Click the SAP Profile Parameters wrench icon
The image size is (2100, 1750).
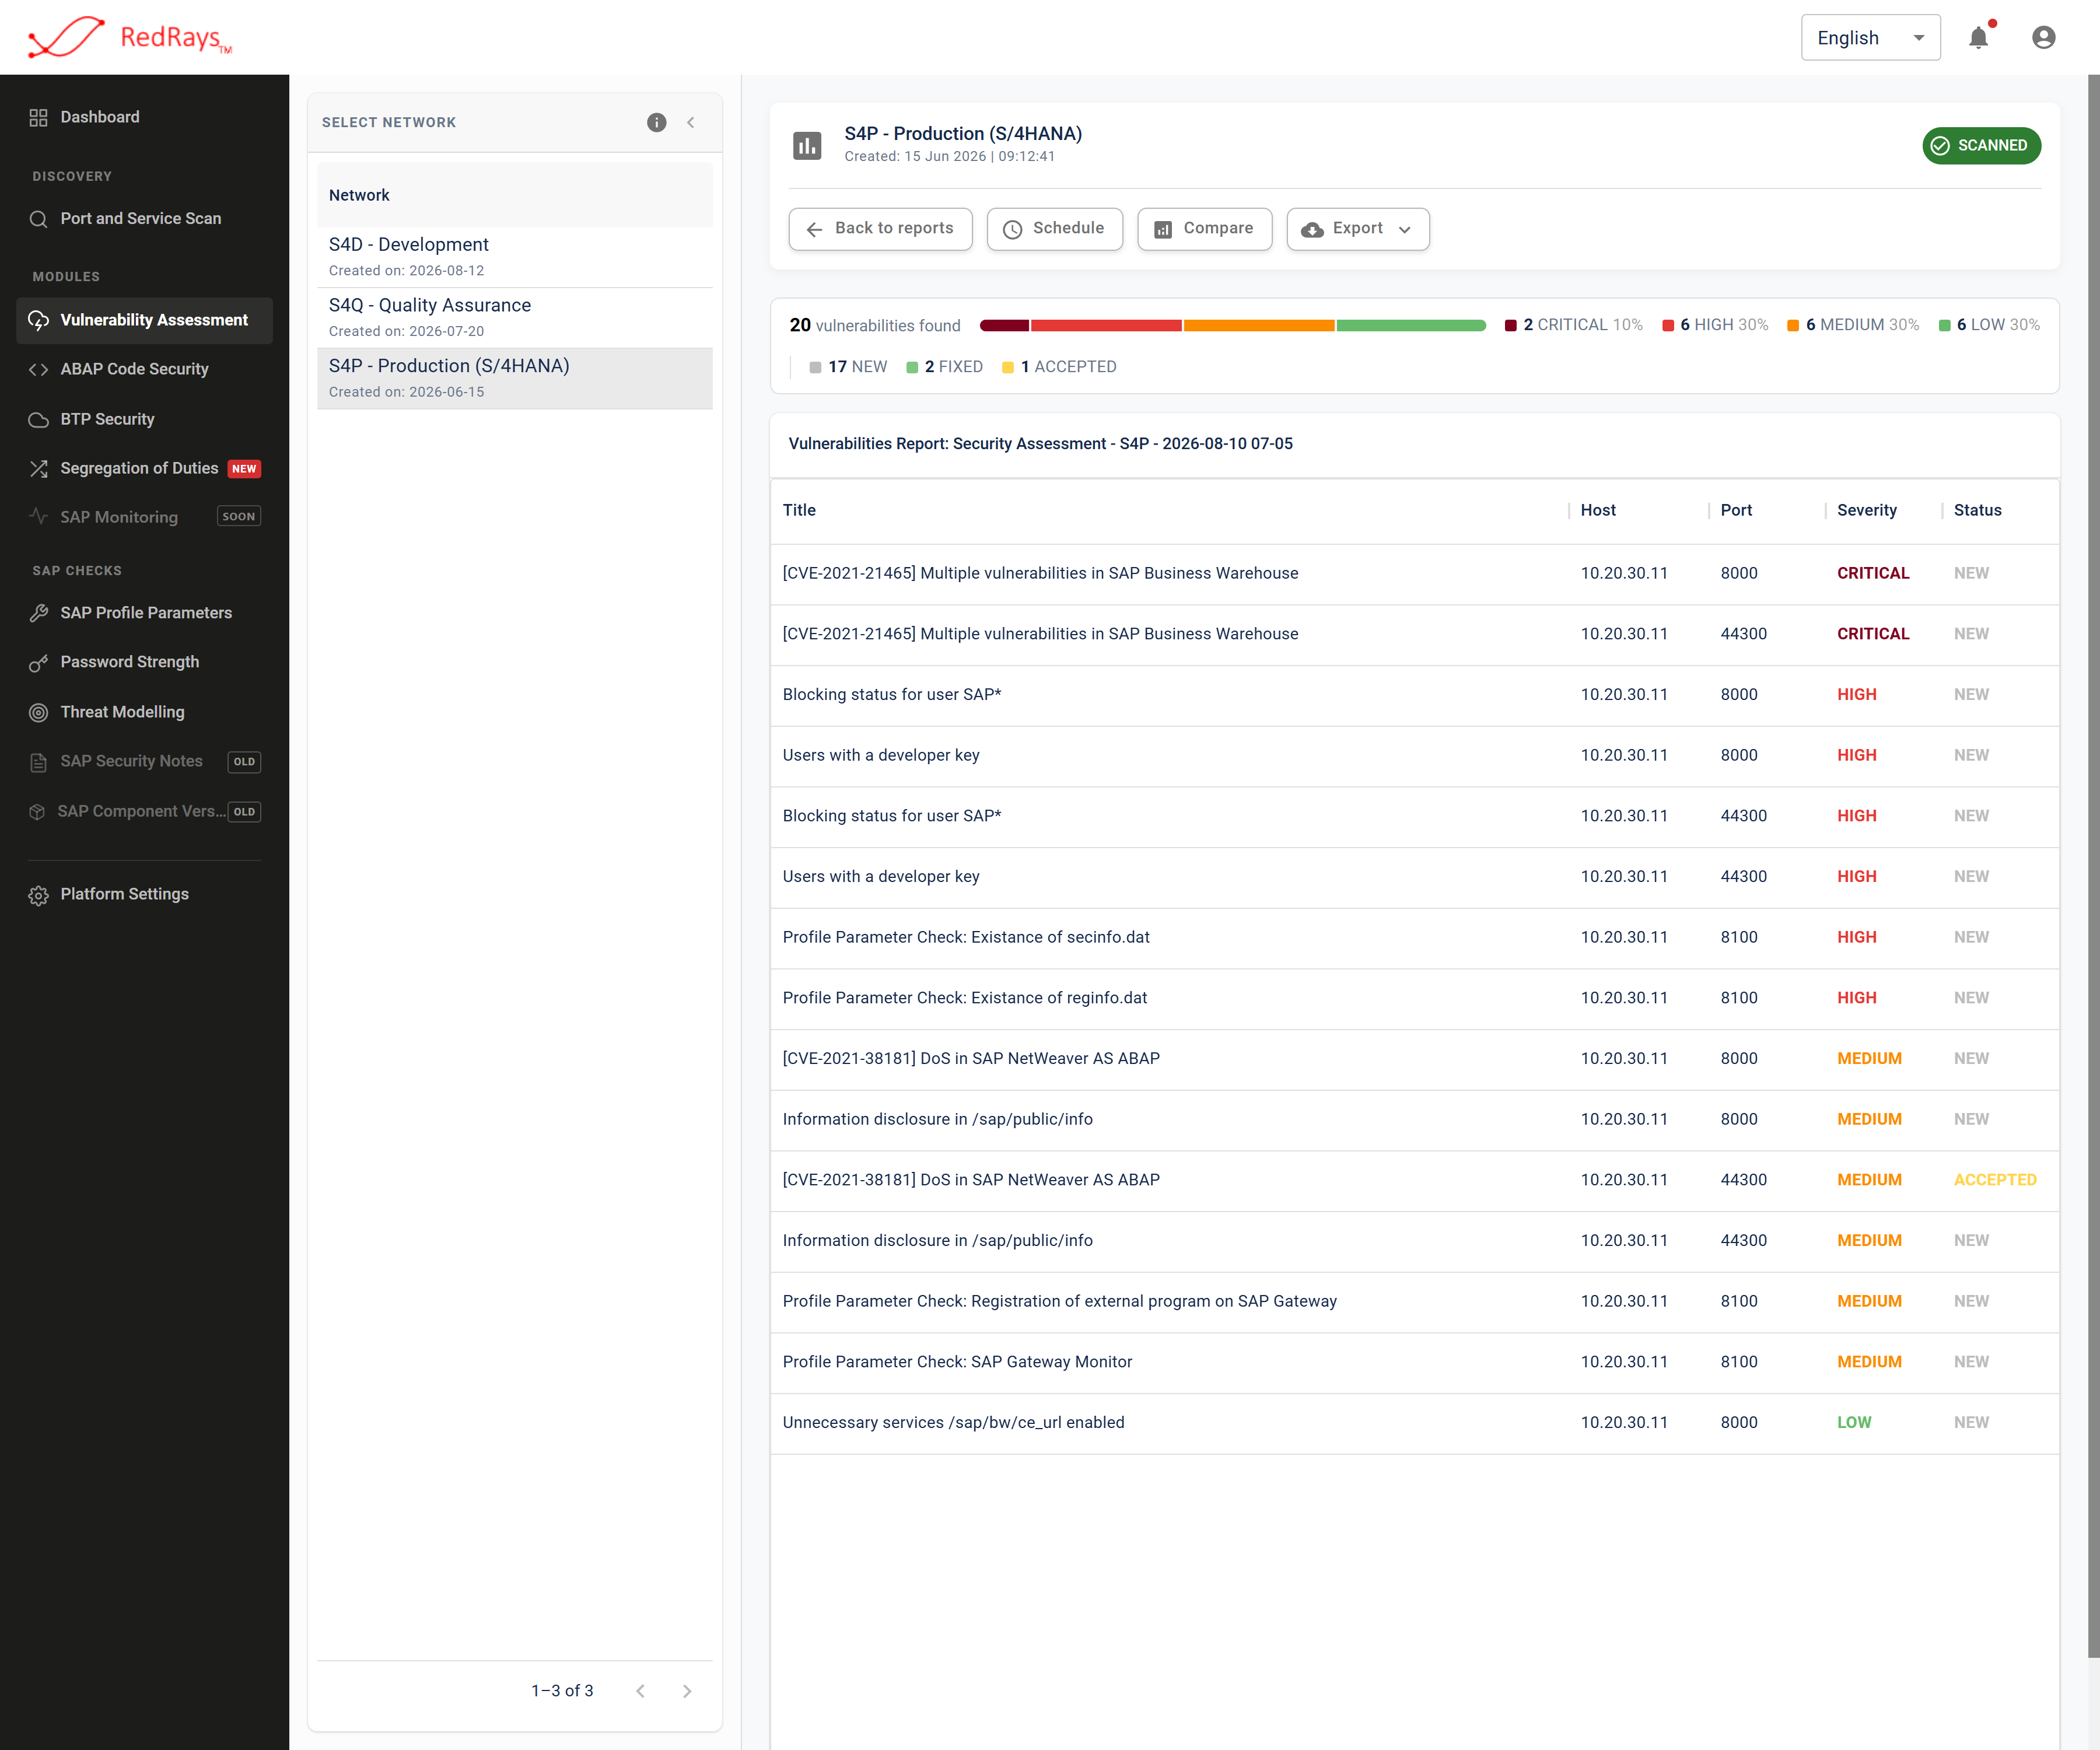pyautogui.click(x=38, y=613)
